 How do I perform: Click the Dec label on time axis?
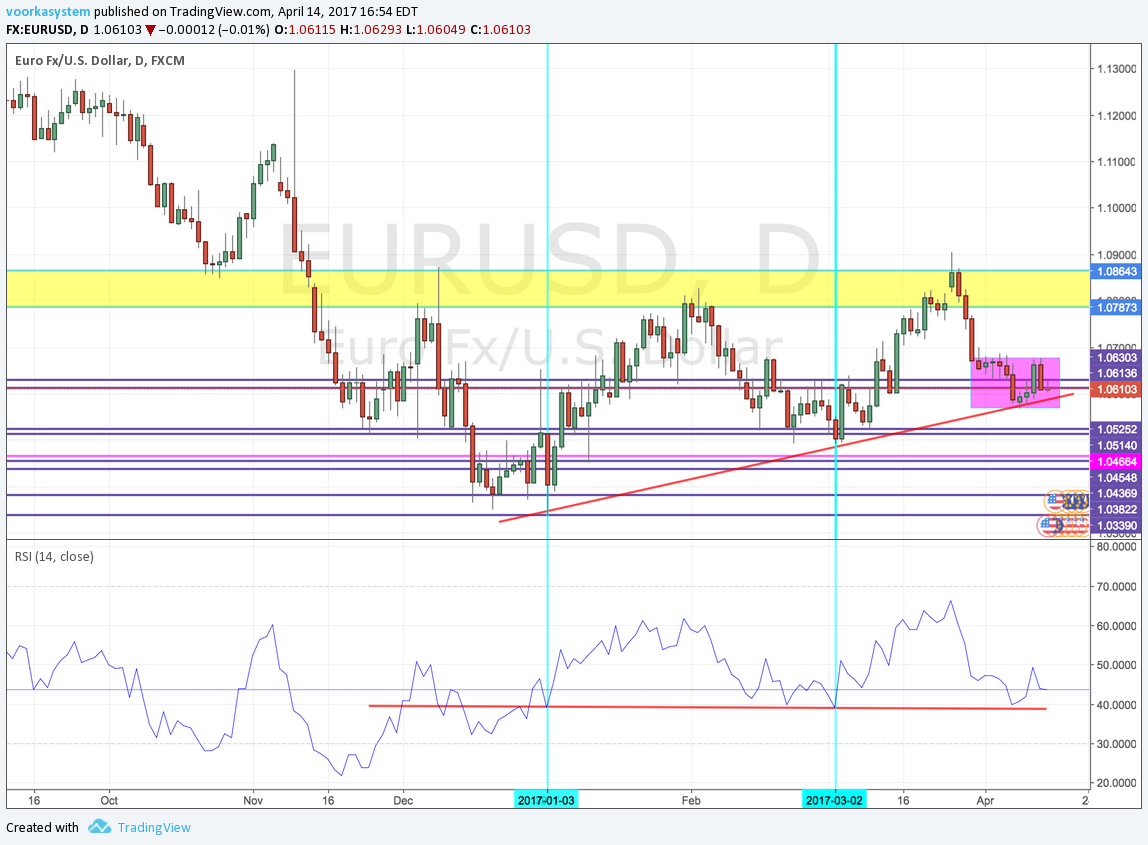pyautogui.click(x=403, y=800)
